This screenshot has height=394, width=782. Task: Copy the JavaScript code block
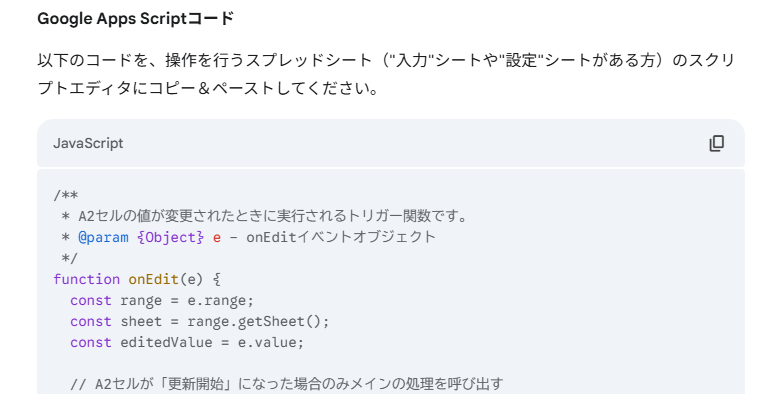[717, 143]
